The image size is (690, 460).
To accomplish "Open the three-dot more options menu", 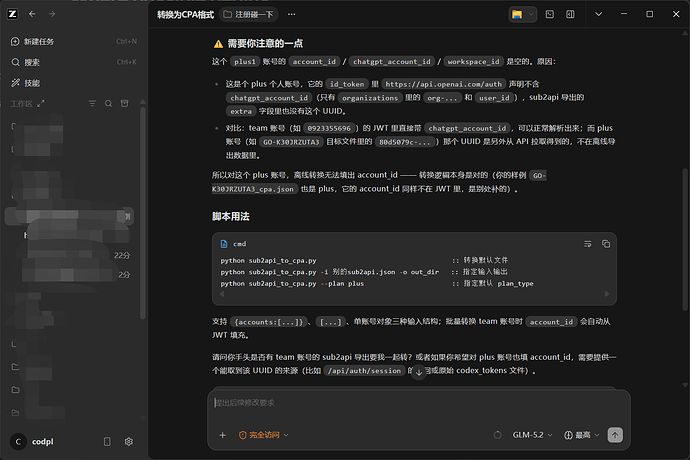I will (x=291, y=15).
